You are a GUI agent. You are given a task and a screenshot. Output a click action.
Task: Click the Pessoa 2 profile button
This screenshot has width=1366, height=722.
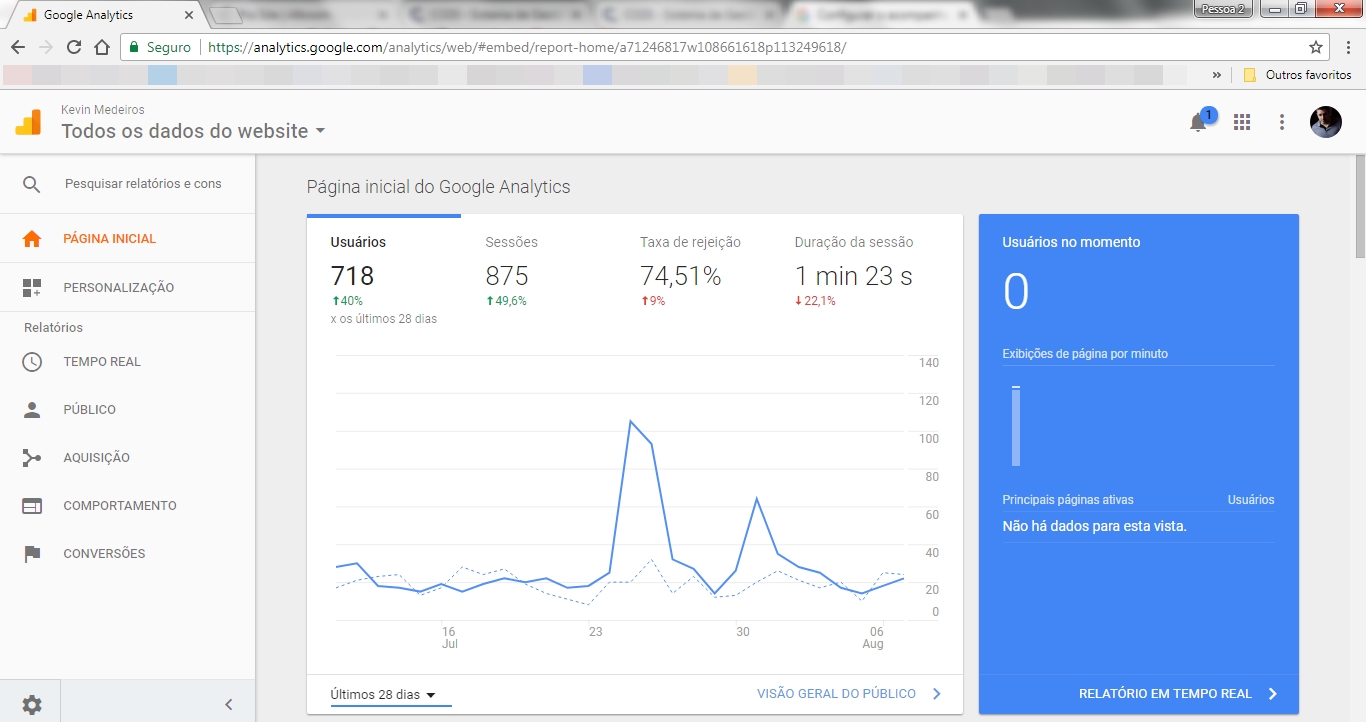(1223, 8)
